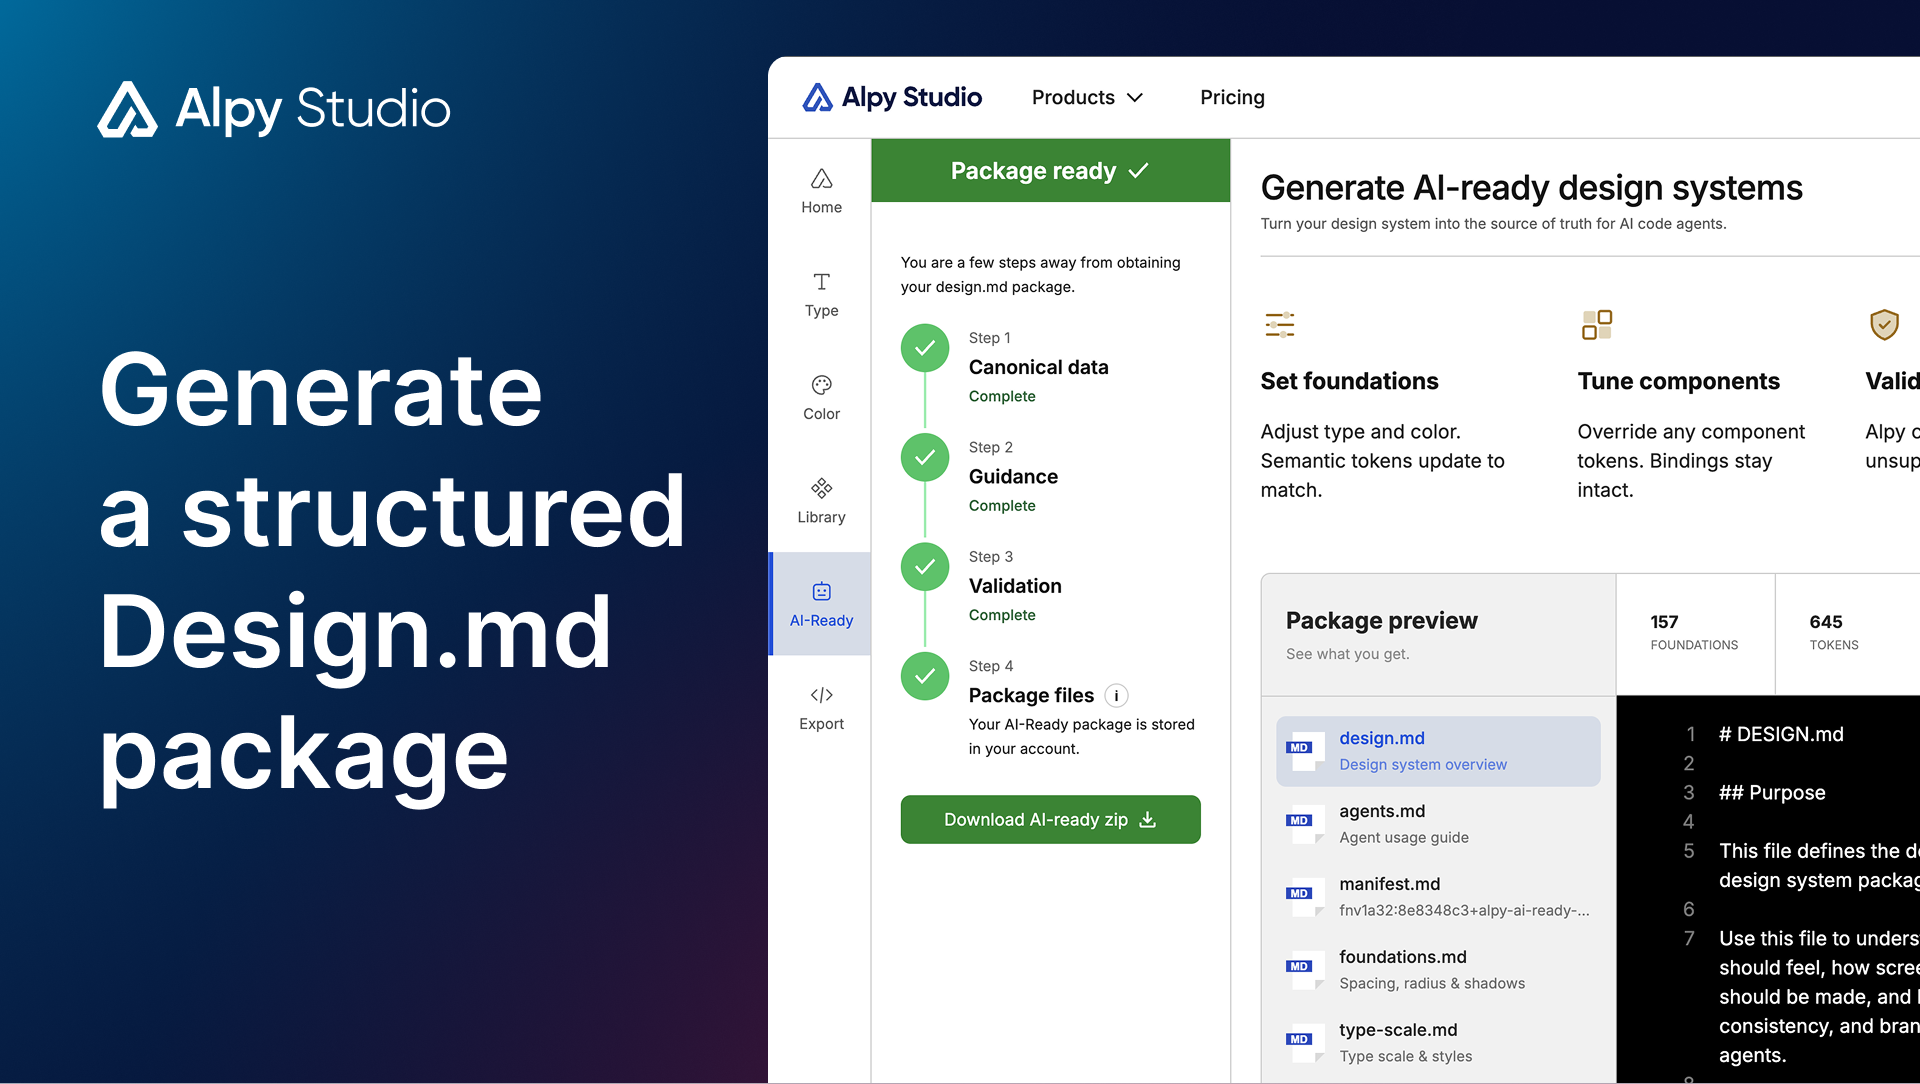Screen dimensions: 1920x1084
Task: Select foundations.md in package preview list
Action: [1438, 970]
